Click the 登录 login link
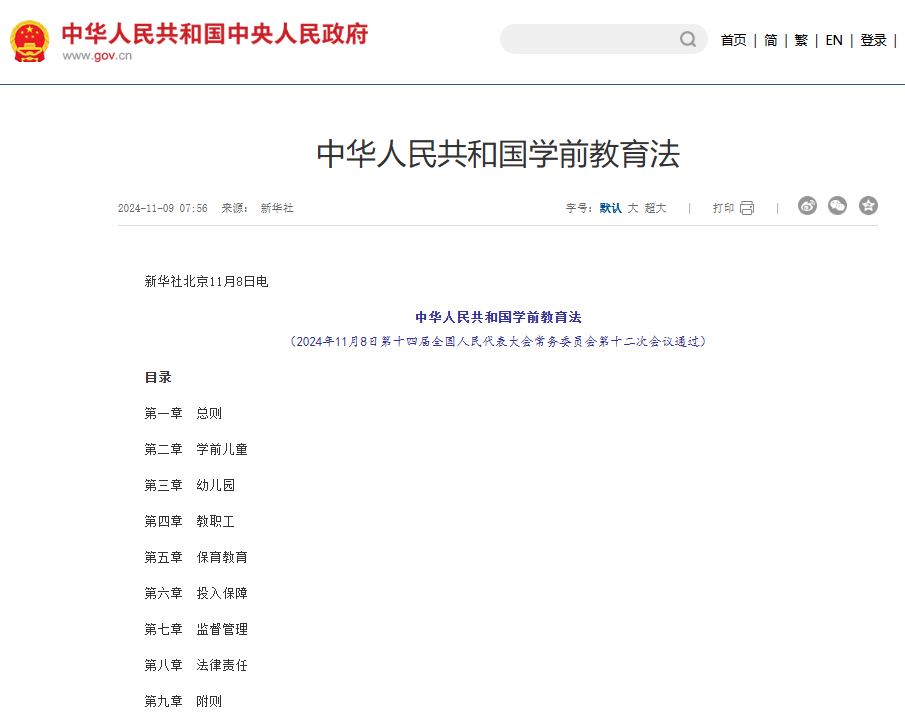The height and width of the screenshot is (718, 905). [x=873, y=39]
